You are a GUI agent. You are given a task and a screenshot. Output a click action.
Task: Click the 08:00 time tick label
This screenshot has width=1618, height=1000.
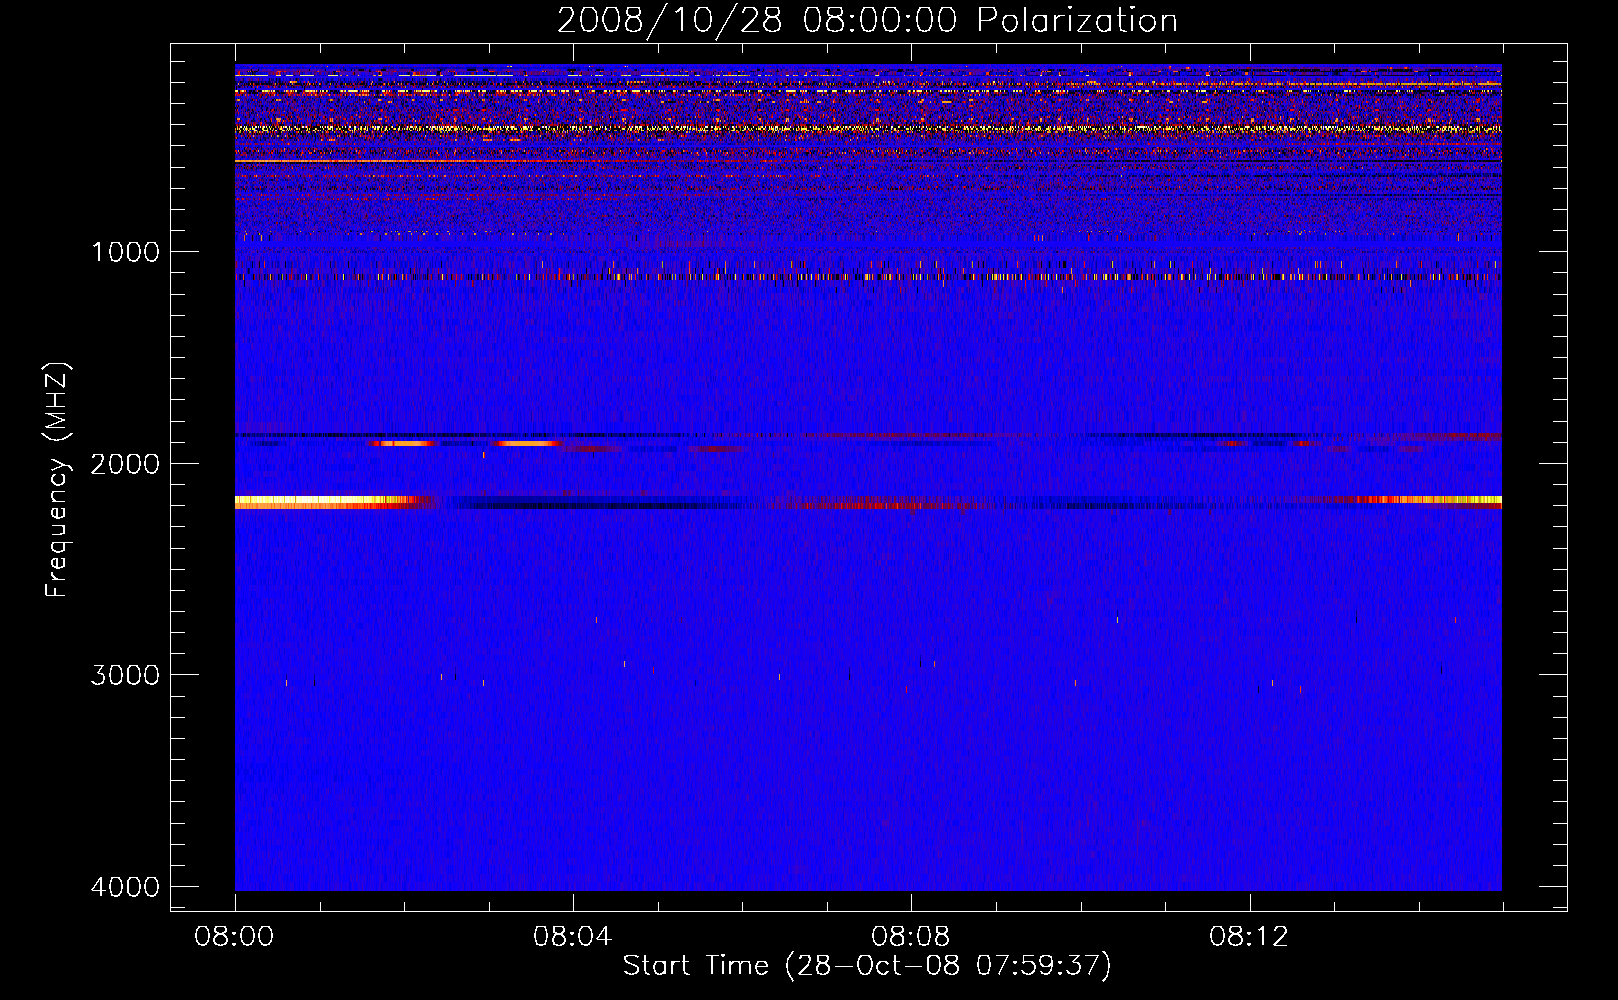(235, 937)
